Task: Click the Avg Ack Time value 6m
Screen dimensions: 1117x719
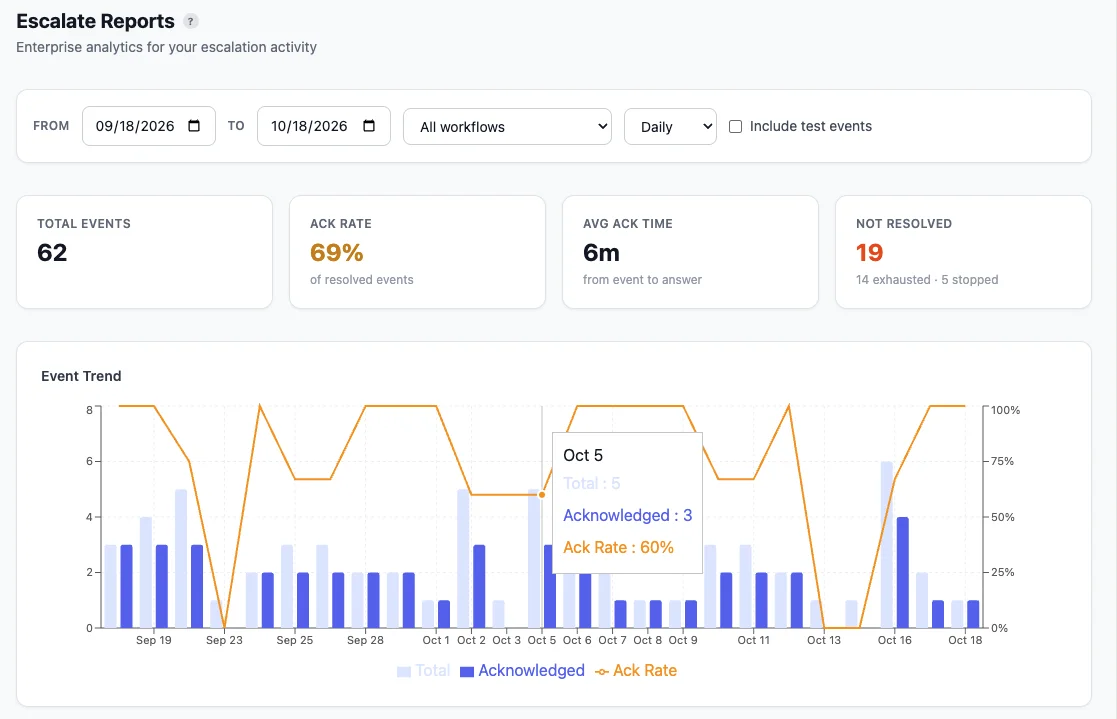Action: pyautogui.click(x=601, y=252)
